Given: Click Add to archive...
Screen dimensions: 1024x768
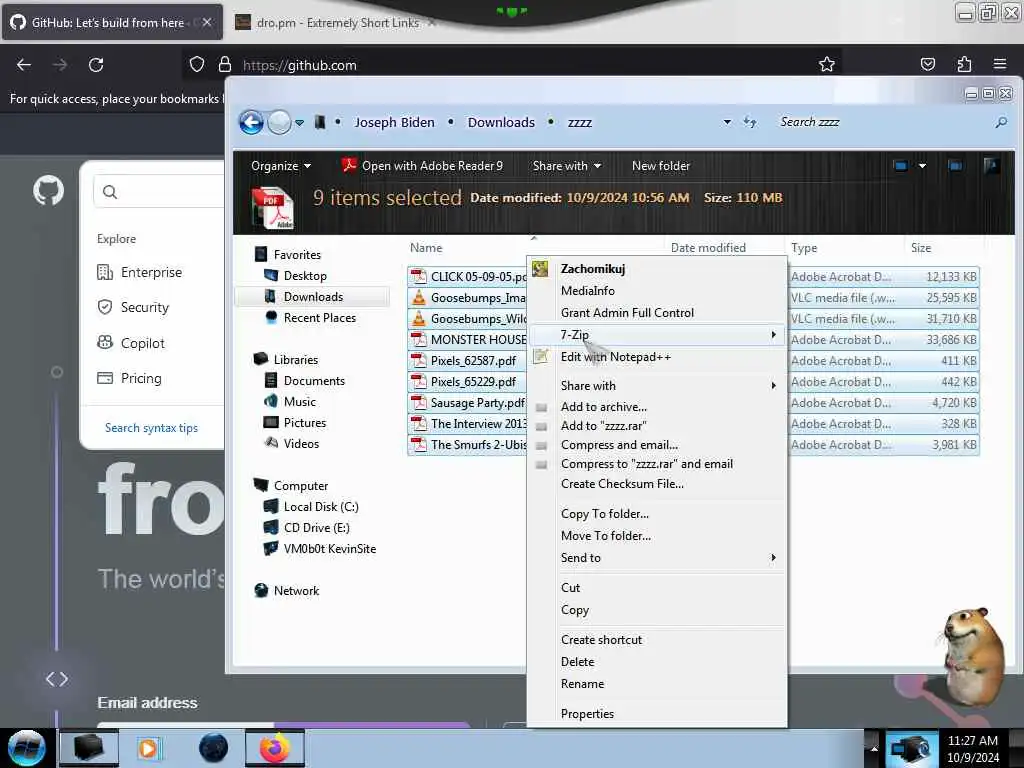Looking at the screenshot, I should (x=656, y=406).
